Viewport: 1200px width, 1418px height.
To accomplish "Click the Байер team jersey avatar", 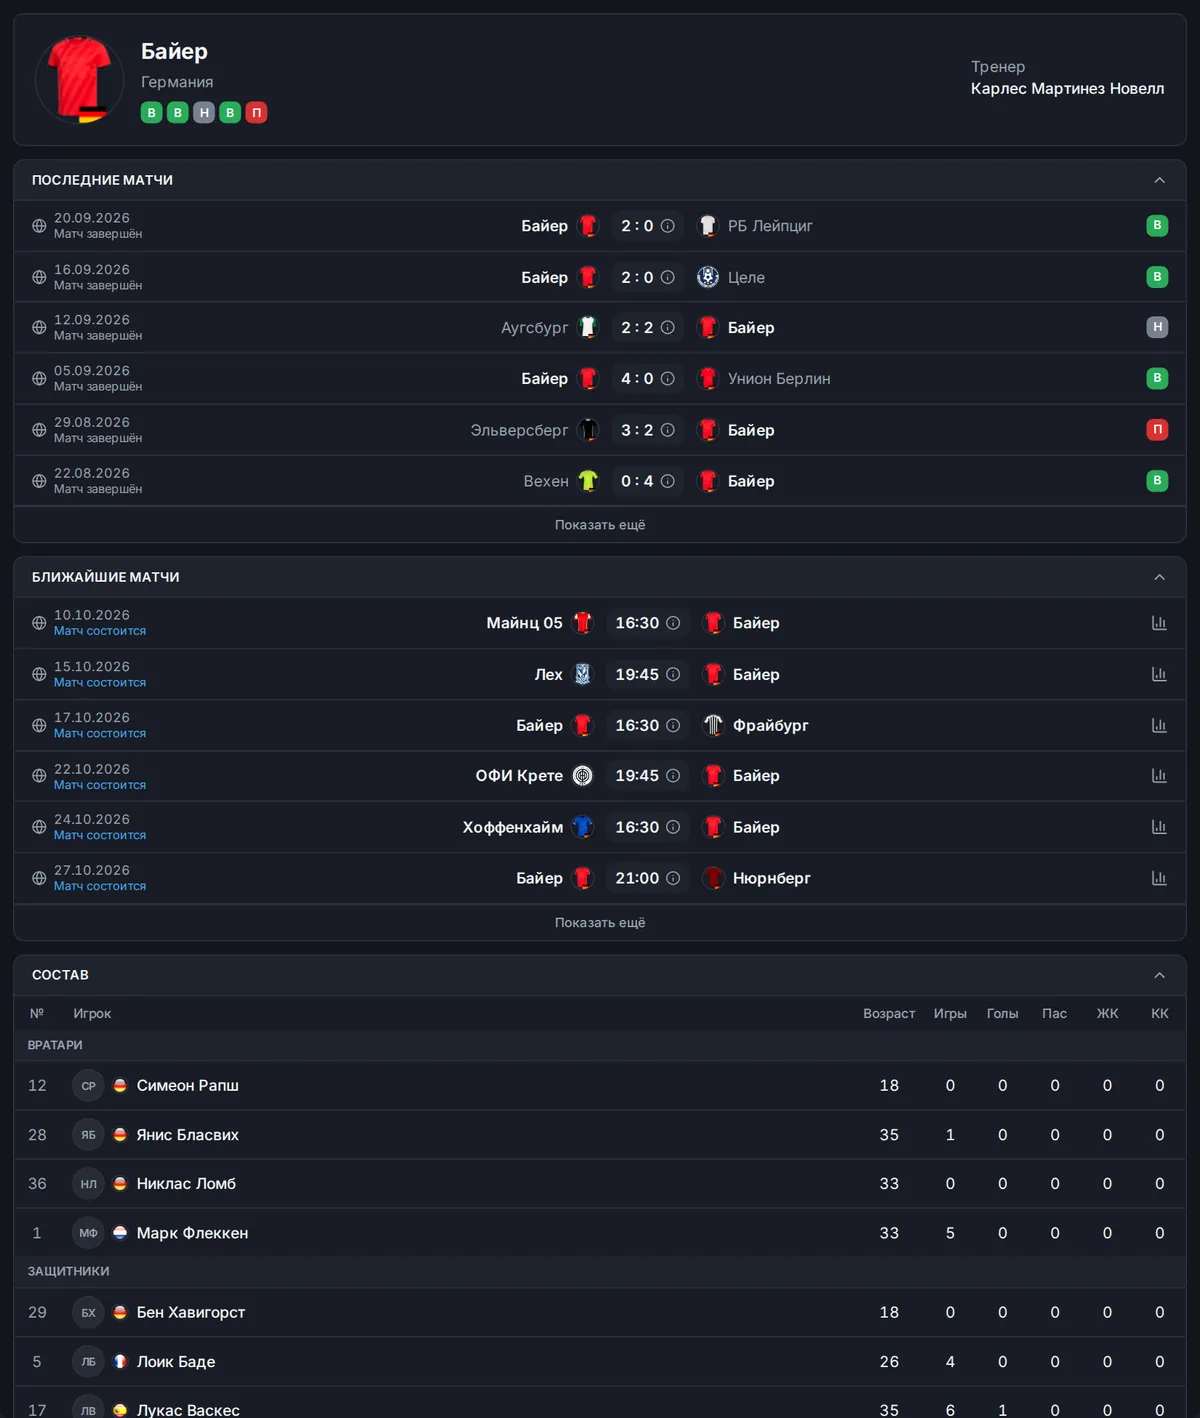I will coord(80,79).
